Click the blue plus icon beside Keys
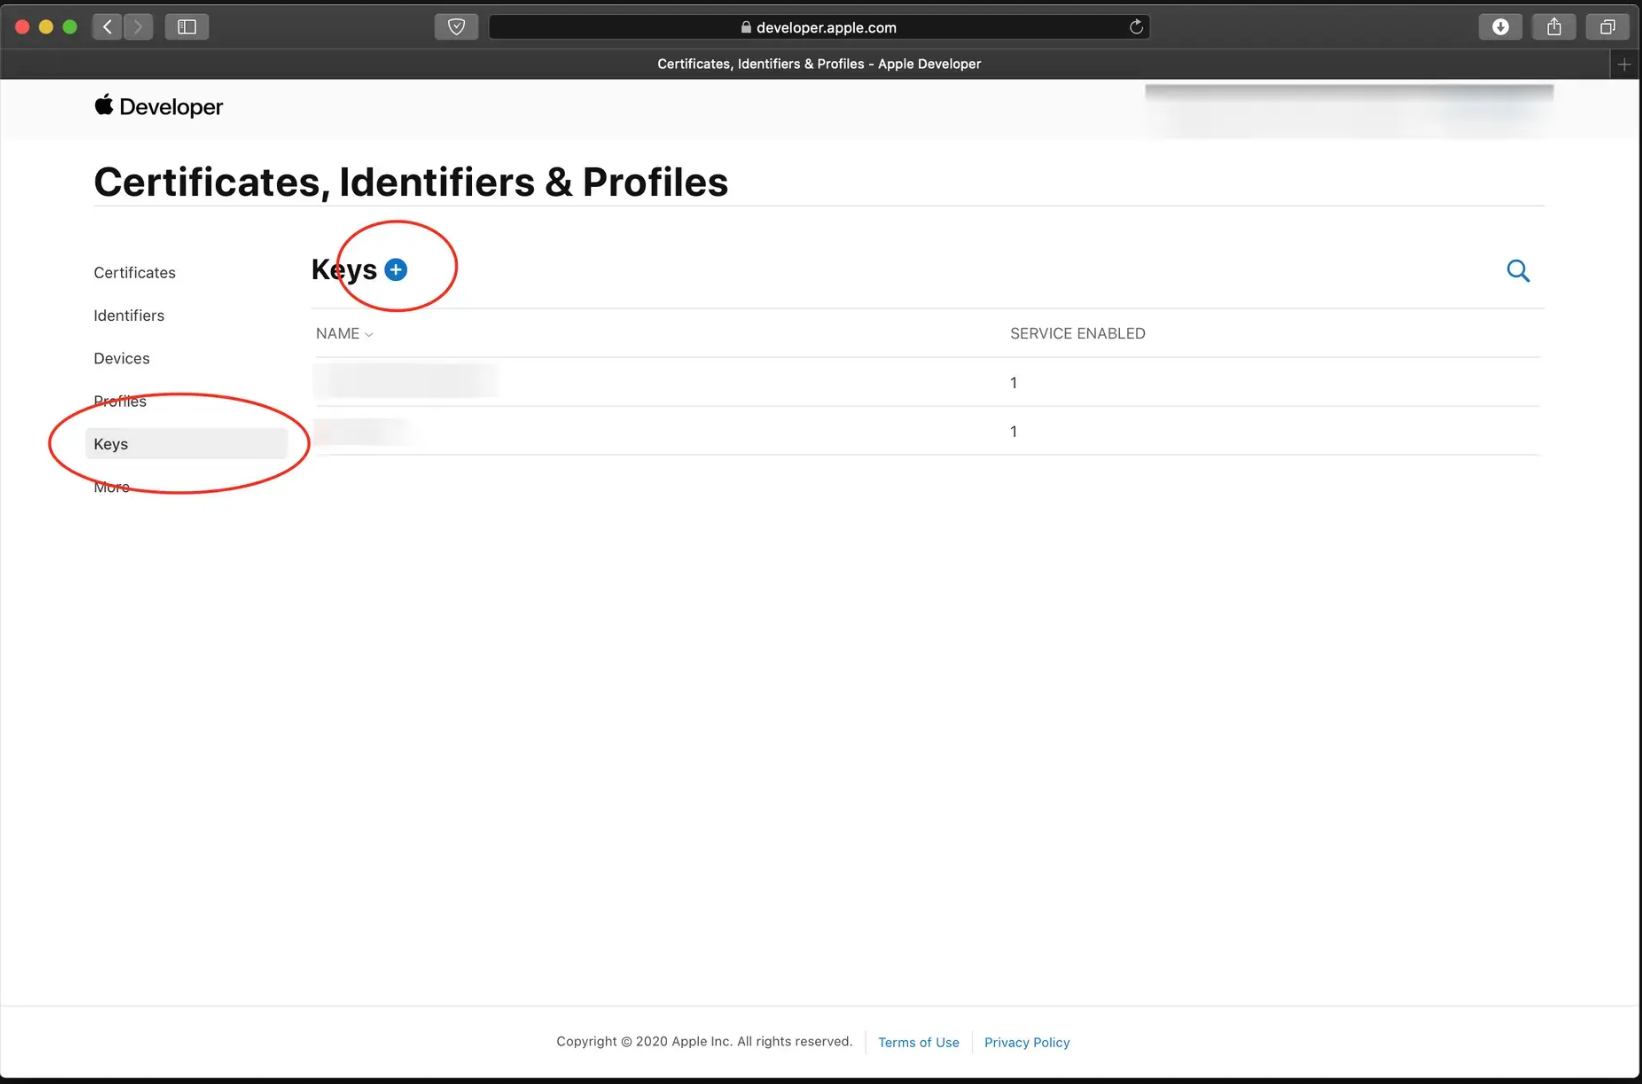The image size is (1642, 1084). (396, 270)
